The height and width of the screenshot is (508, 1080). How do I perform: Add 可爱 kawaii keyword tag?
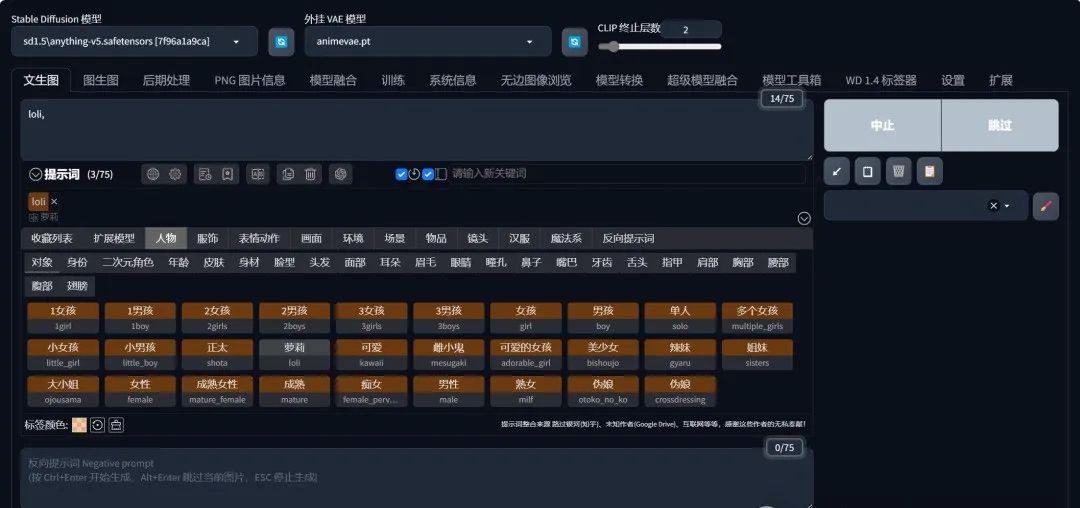(x=371, y=354)
